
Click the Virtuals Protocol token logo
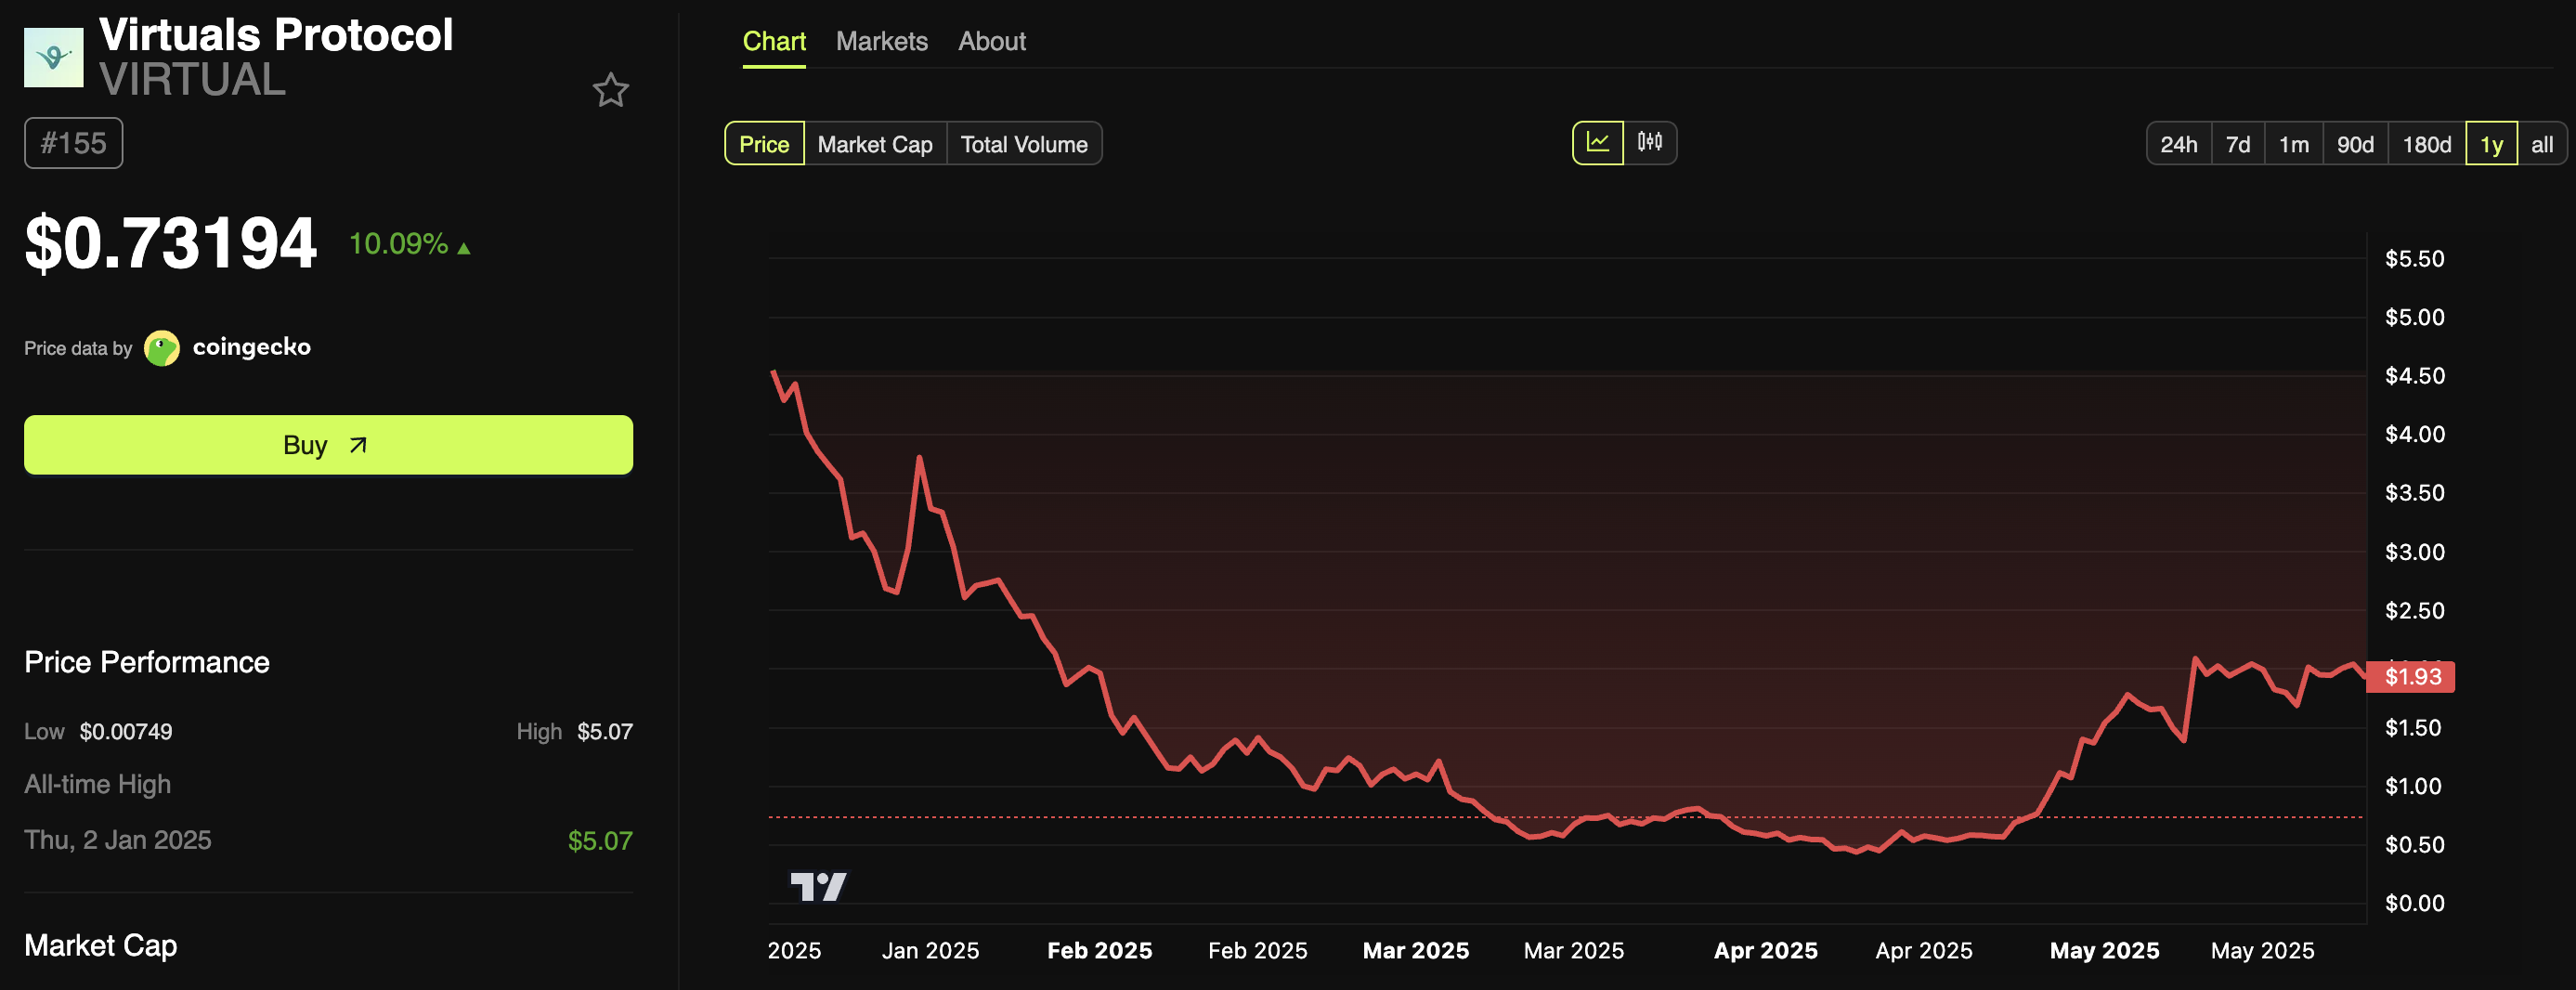click(x=54, y=58)
